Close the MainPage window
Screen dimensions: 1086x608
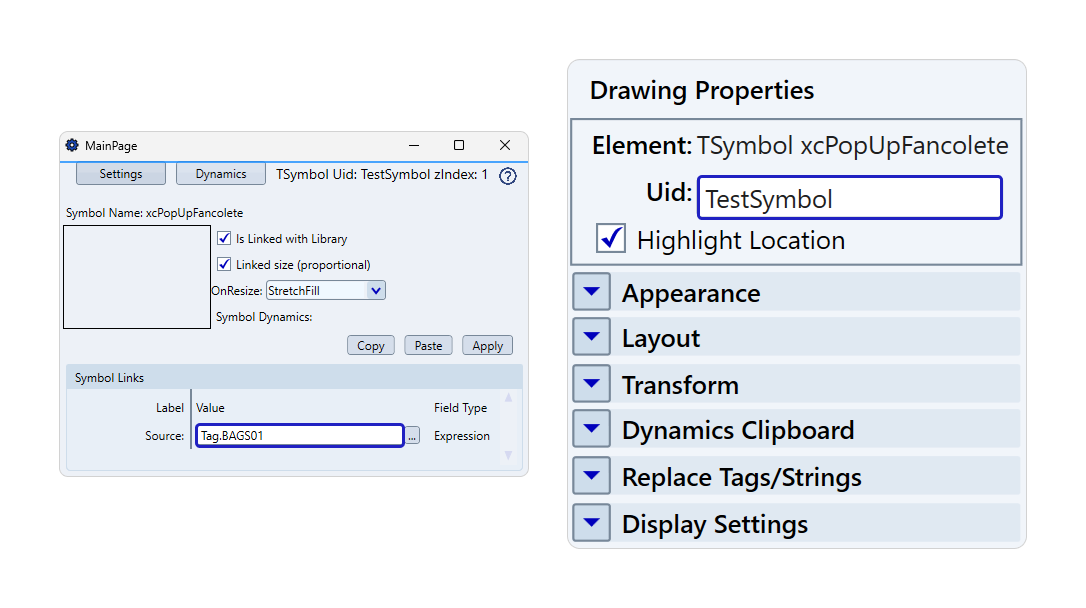click(505, 146)
